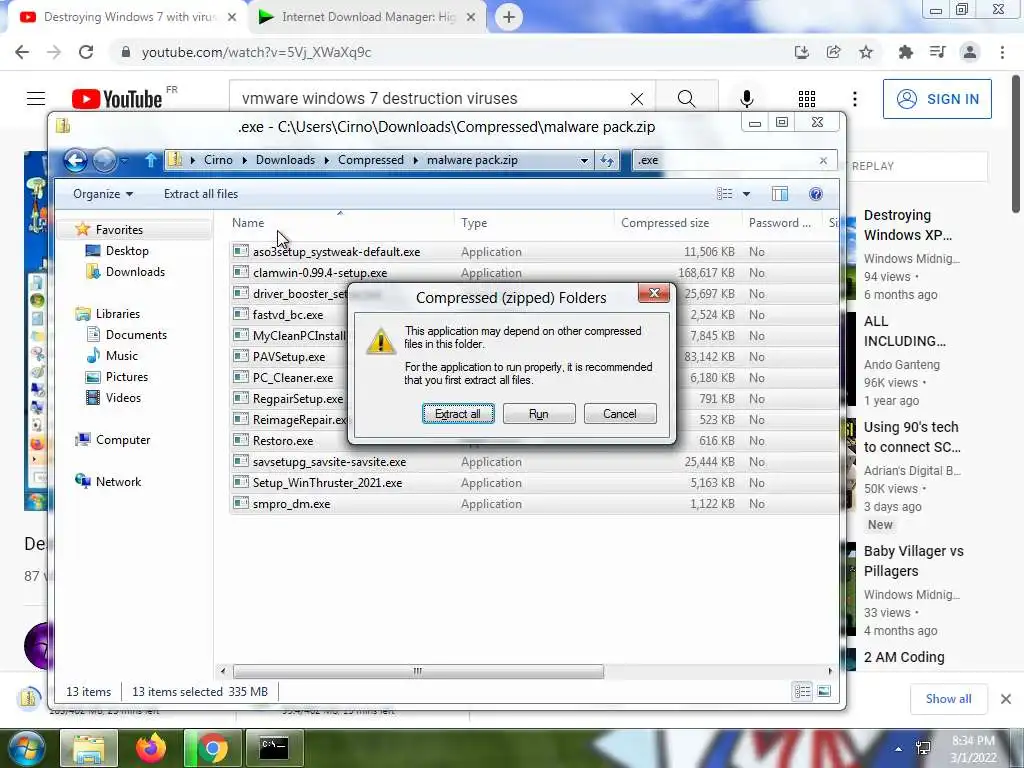Viewport: 1024px width, 768px height.
Task: Toggle the Explorer preview pane icon
Action: click(780, 194)
